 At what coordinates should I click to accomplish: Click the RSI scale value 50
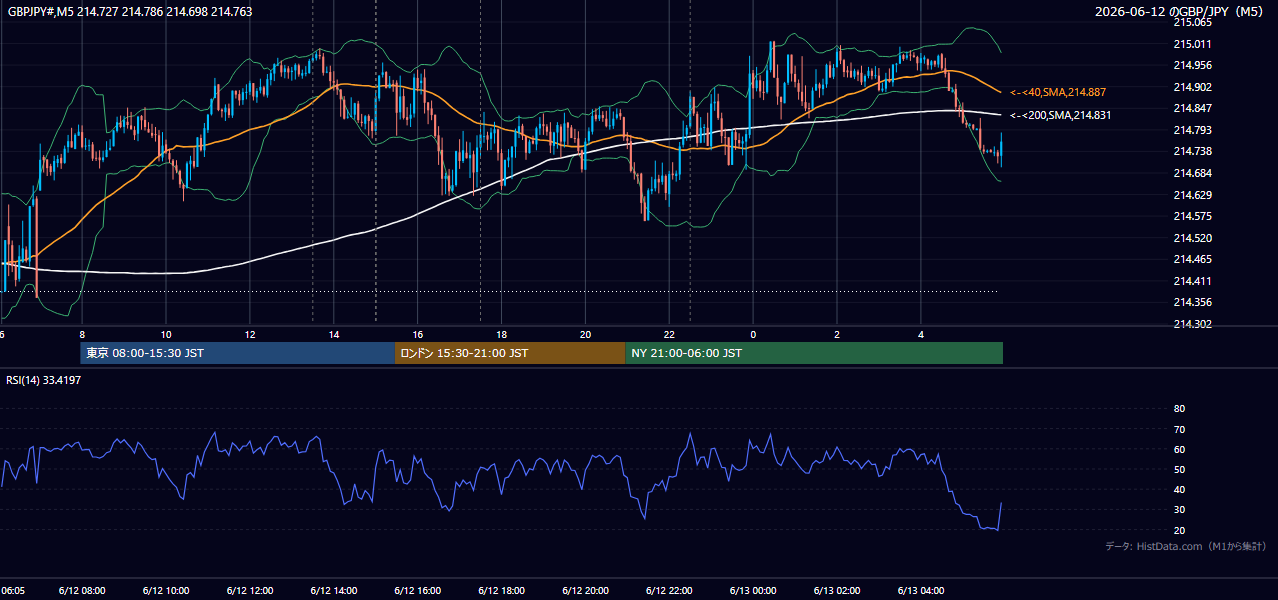pos(1179,469)
